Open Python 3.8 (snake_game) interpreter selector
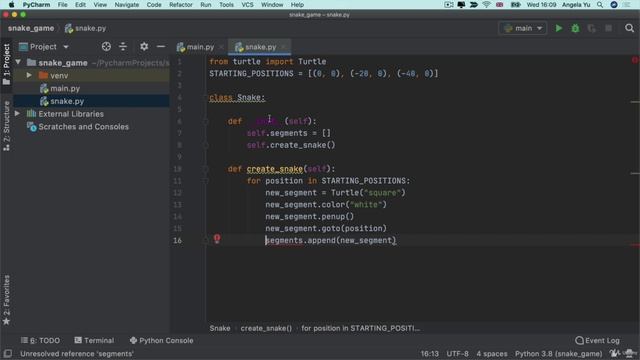This screenshot has height=360, width=640. tap(558, 353)
